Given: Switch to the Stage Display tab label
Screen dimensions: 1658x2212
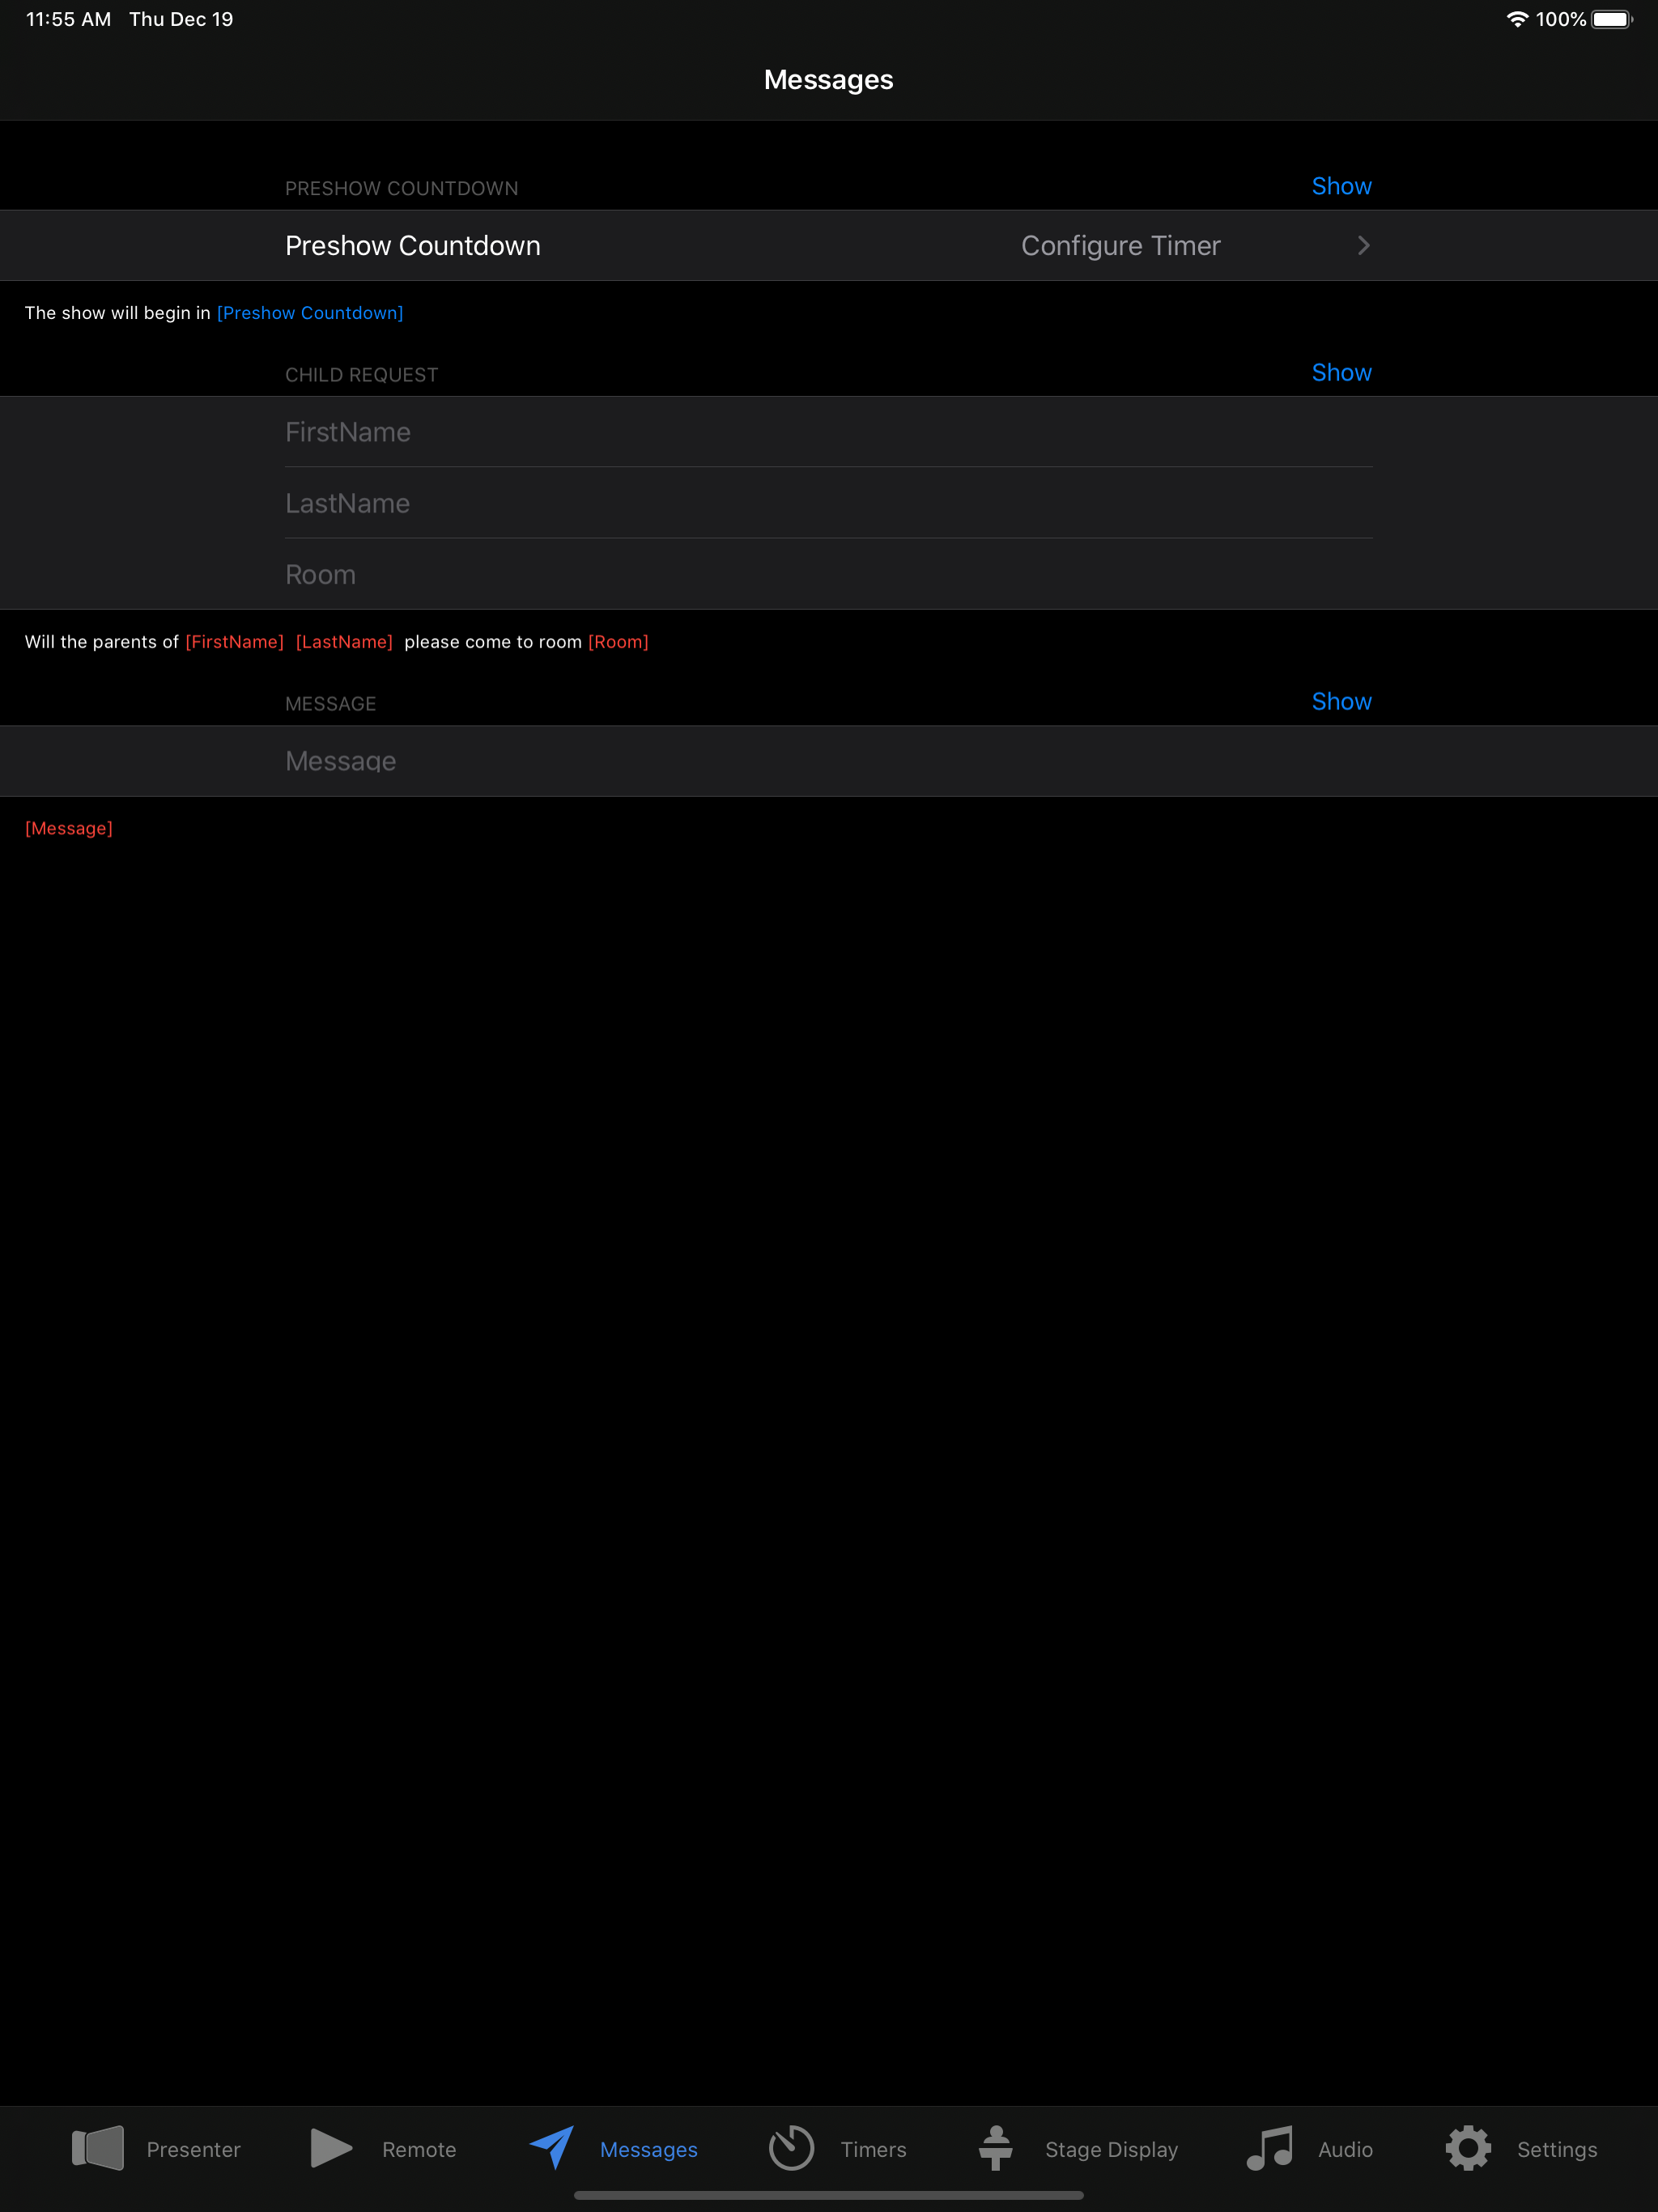Looking at the screenshot, I should 1111,2150.
